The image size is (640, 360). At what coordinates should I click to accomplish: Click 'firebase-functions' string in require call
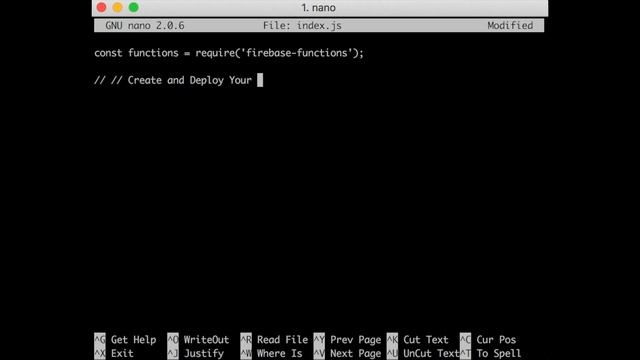pyautogui.click(x=297, y=53)
